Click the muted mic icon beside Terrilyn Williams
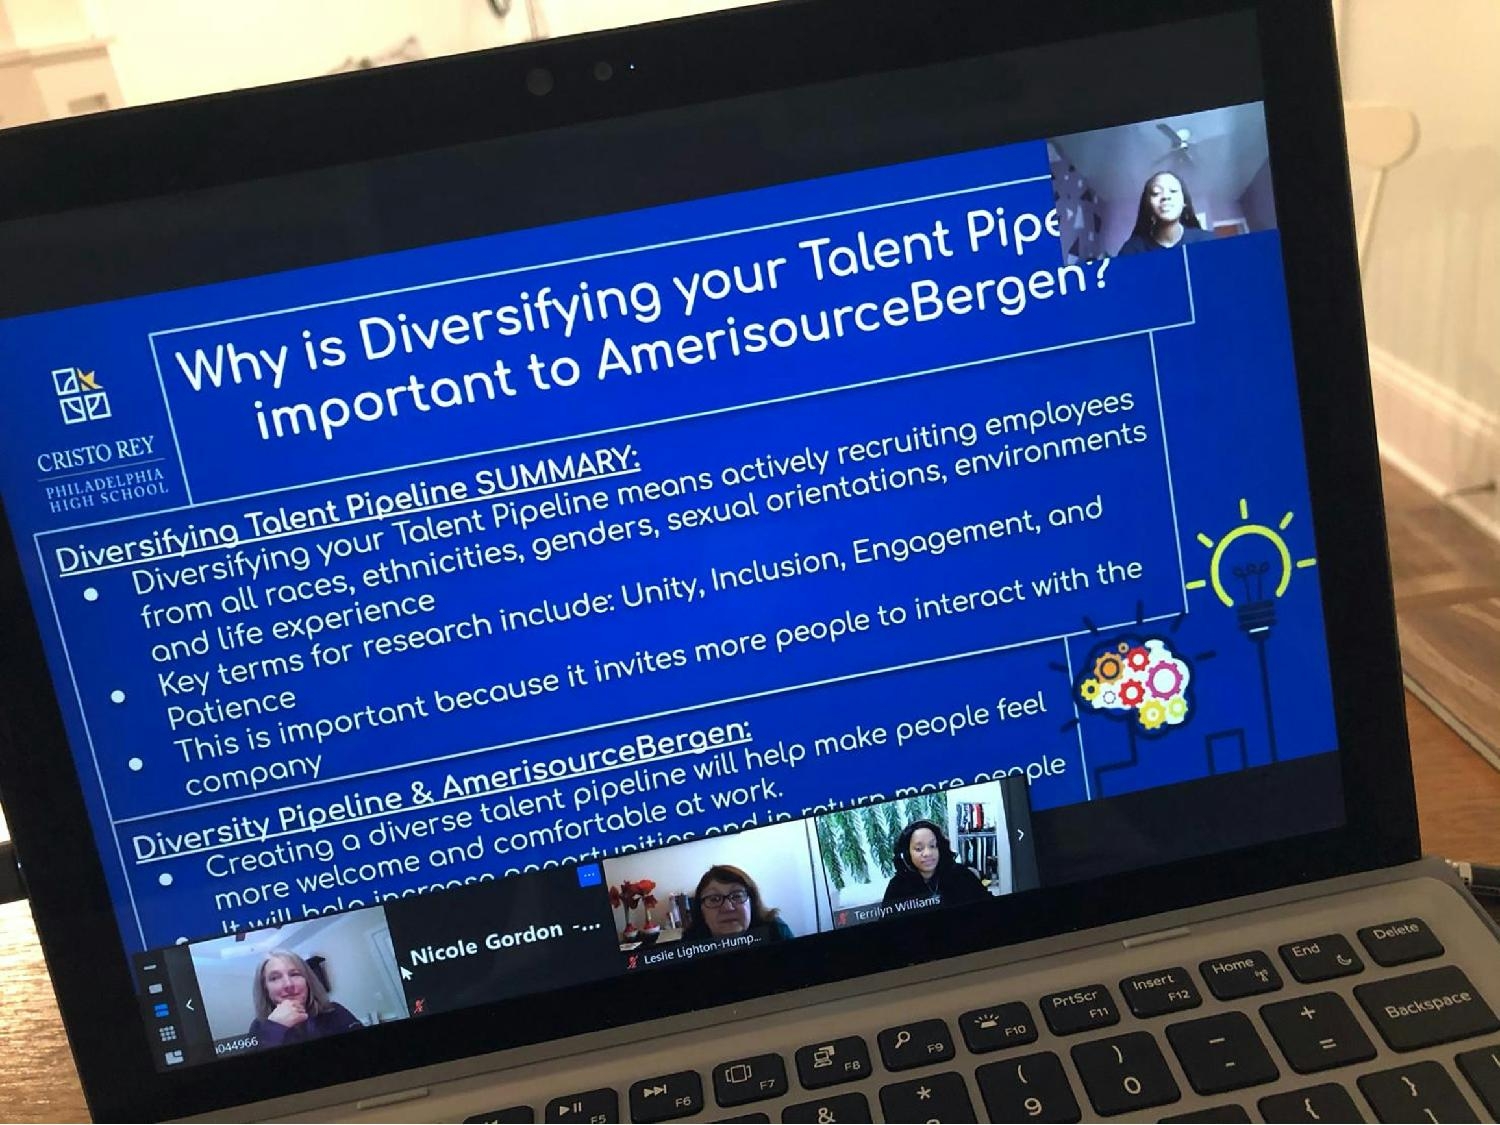This screenshot has height=1125, width=1500. click(x=843, y=917)
